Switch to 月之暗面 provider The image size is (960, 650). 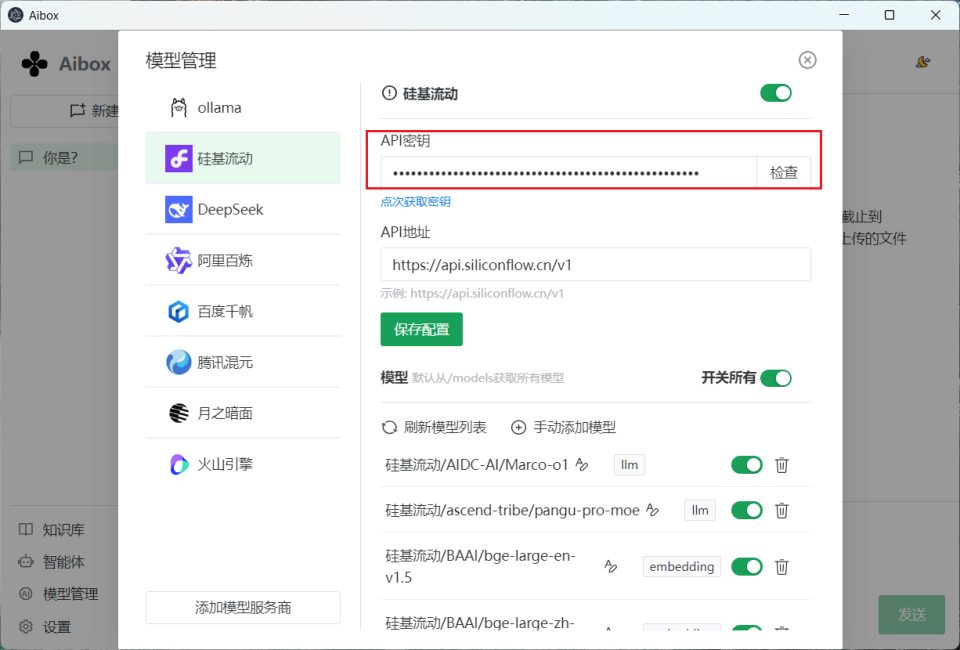click(243, 413)
